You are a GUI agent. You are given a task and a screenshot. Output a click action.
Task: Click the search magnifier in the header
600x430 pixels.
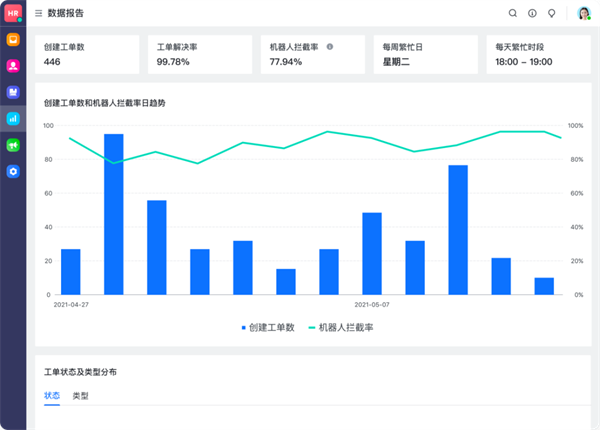(513, 14)
